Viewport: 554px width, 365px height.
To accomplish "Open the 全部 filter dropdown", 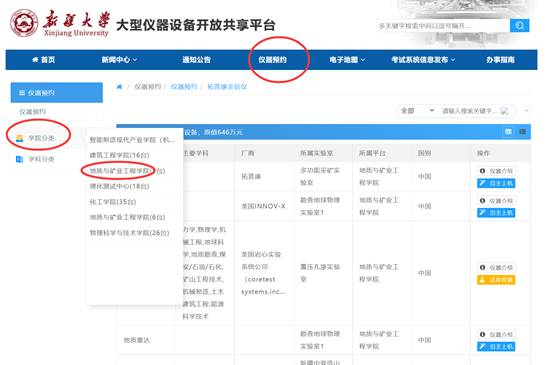I will [417, 111].
